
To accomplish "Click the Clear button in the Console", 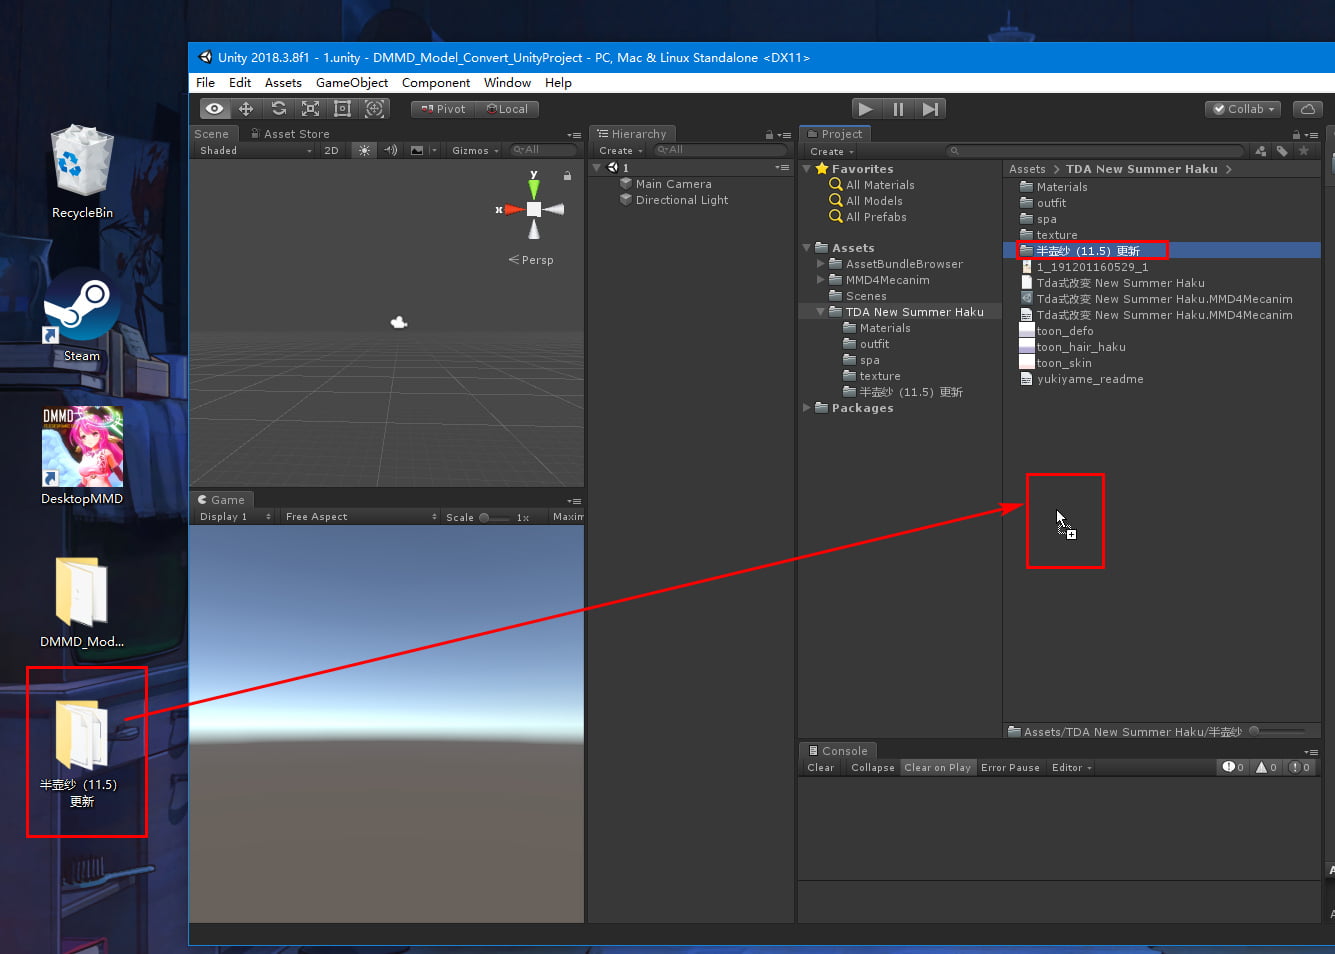I will coord(820,767).
